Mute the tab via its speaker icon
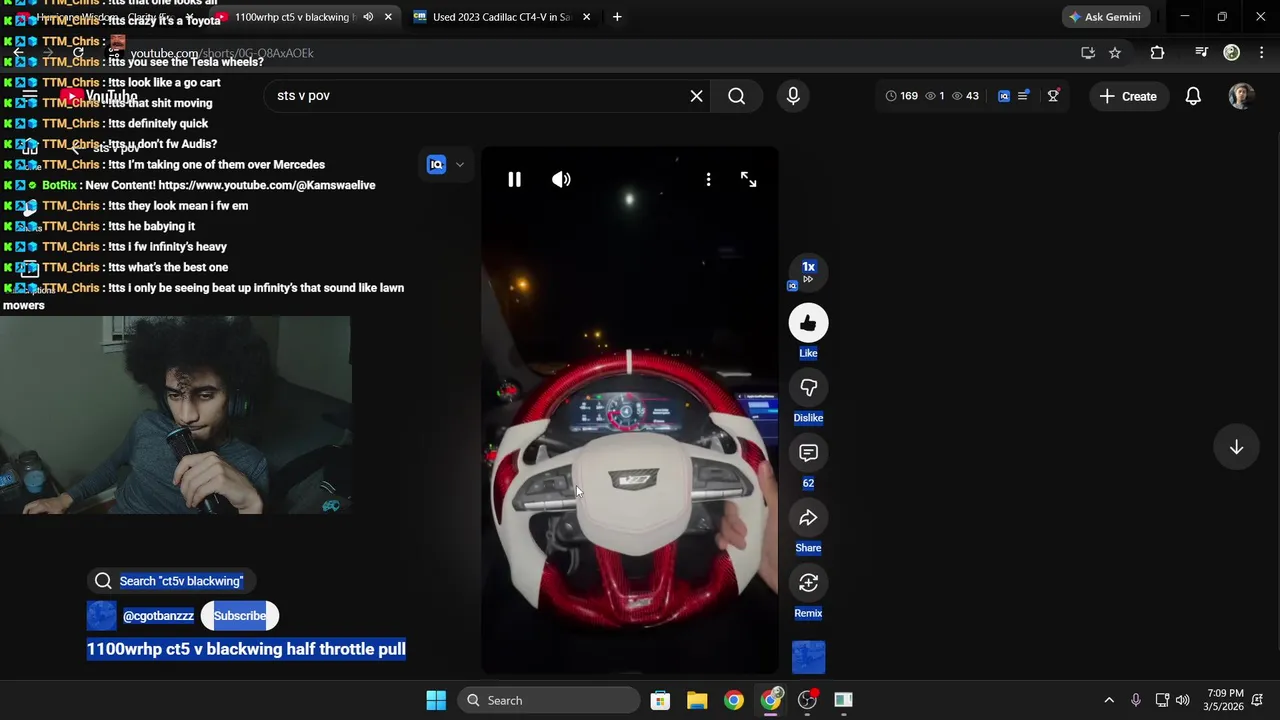 pos(368,17)
